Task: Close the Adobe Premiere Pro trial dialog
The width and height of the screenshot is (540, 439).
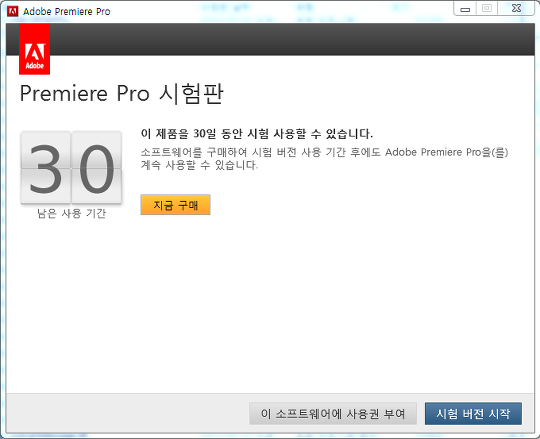Action: click(x=516, y=9)
